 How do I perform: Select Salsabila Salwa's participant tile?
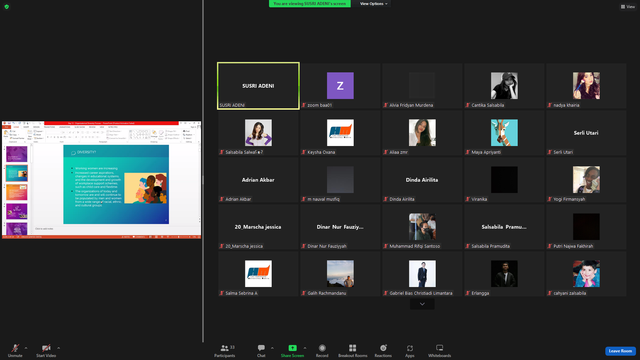pyautogui.click(x=258, y=133)
